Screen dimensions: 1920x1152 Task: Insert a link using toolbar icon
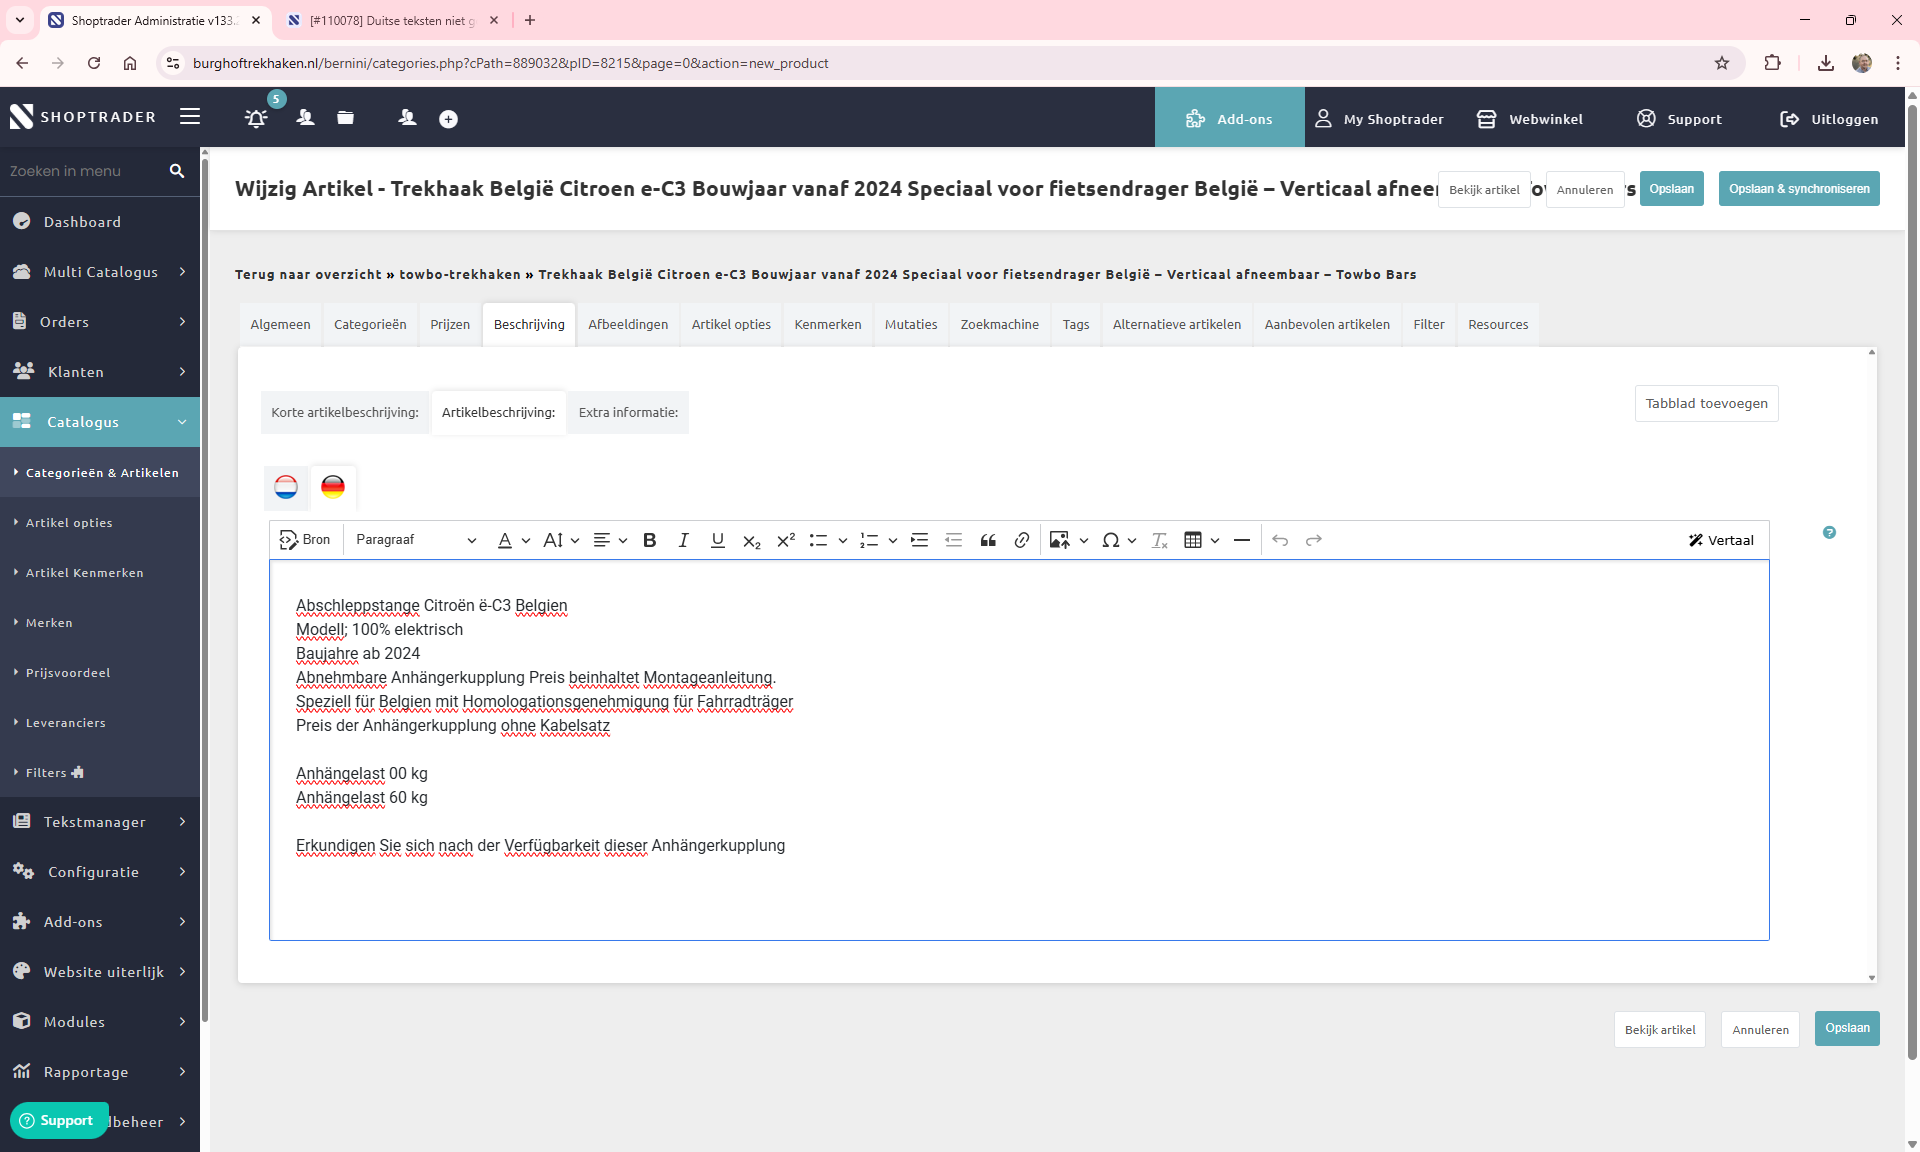tap(1021, 540)
